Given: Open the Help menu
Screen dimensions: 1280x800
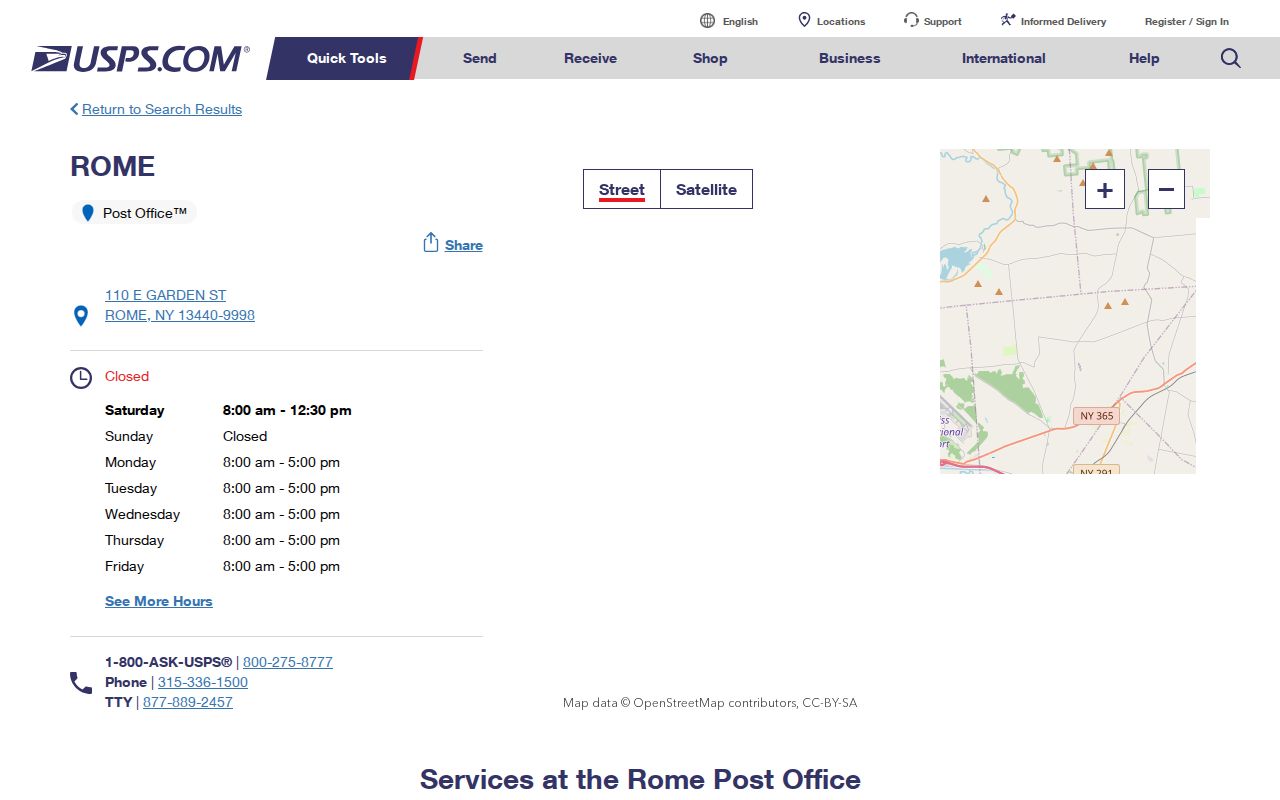Looking at the screenshot, I should [1144, 58].
